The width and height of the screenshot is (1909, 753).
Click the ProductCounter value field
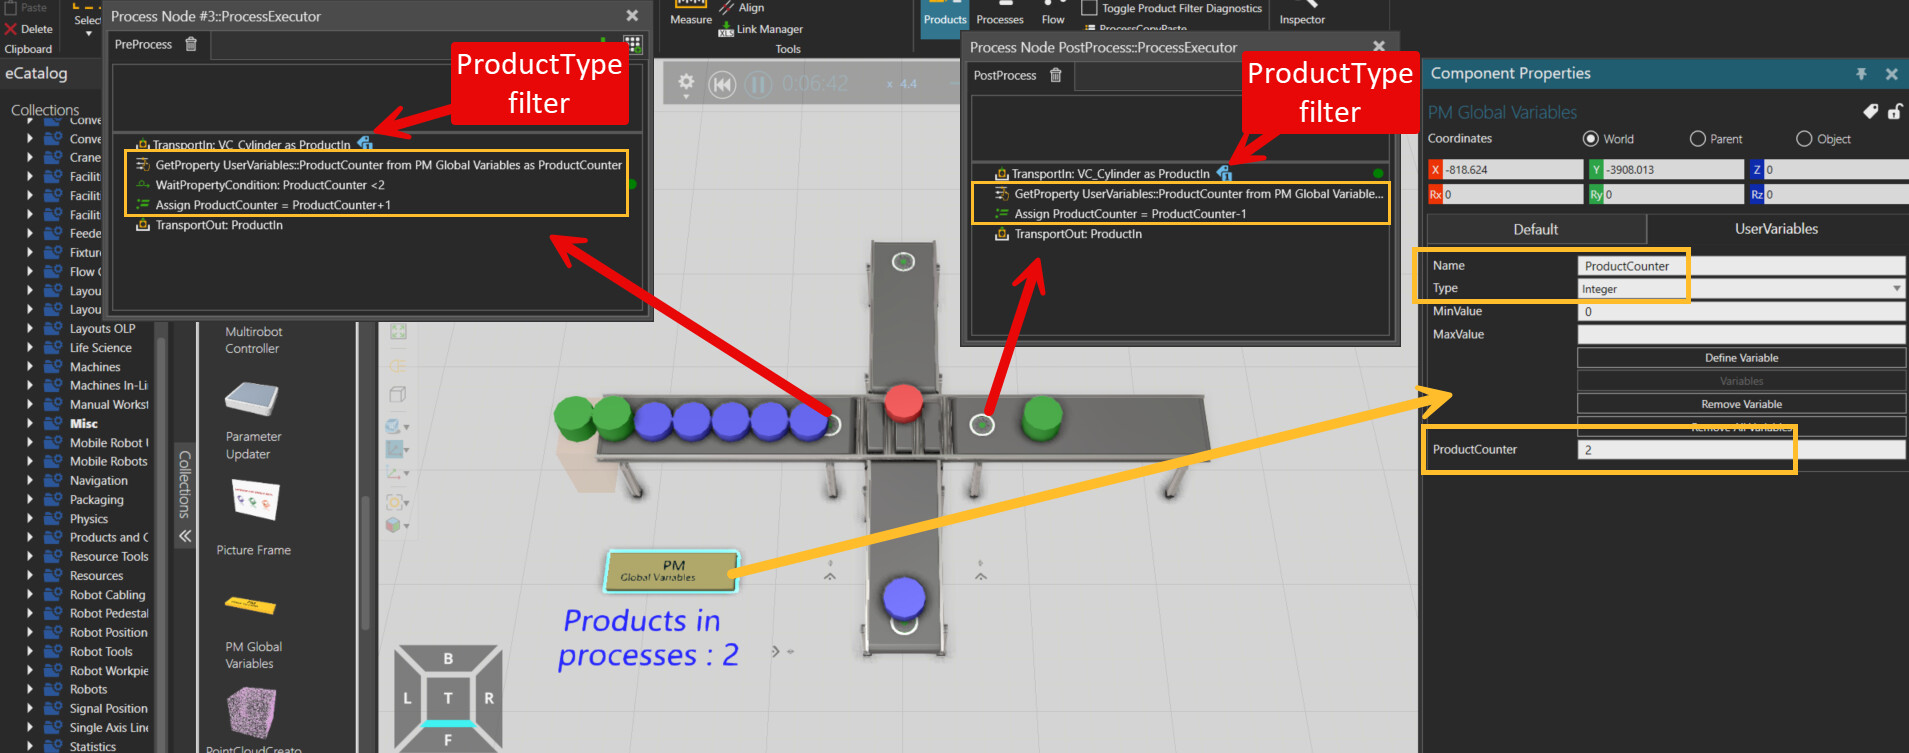1740,450
